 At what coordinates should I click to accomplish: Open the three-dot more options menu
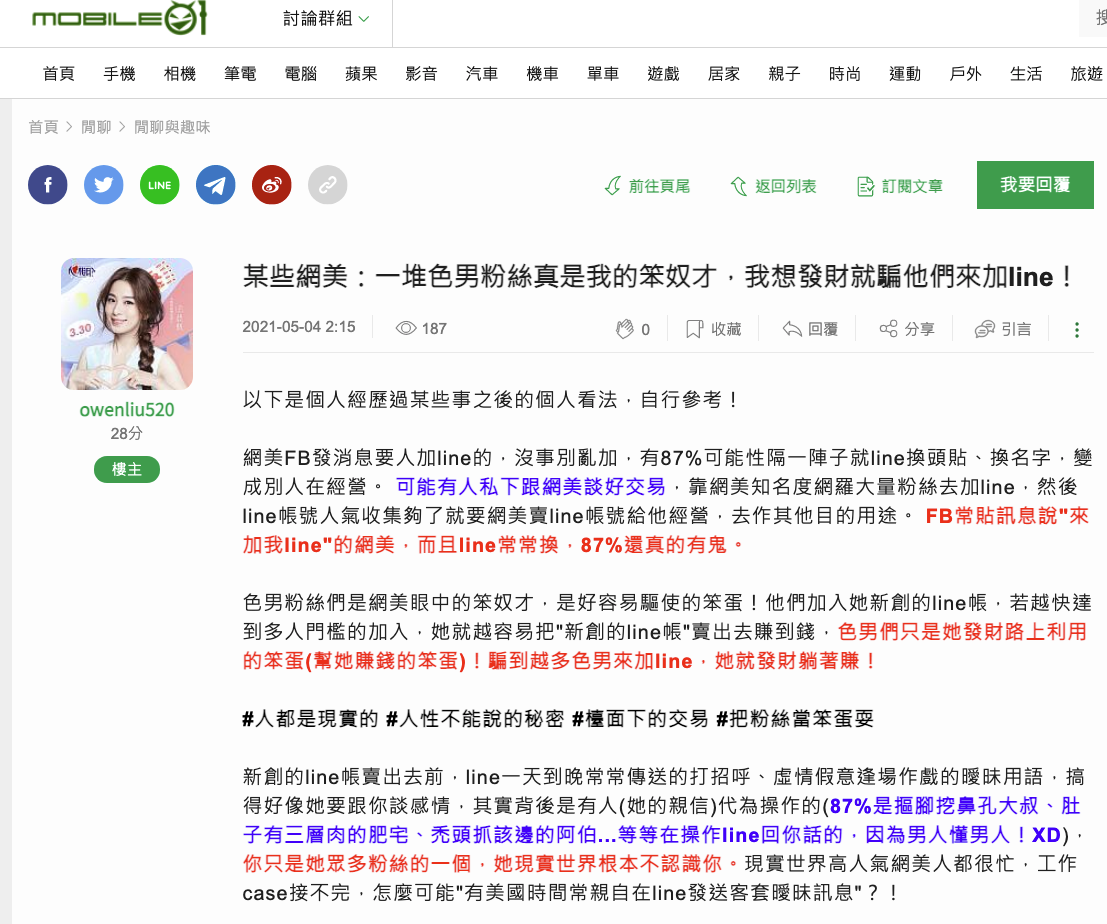pyautogui.click(x=1077, y=330)
